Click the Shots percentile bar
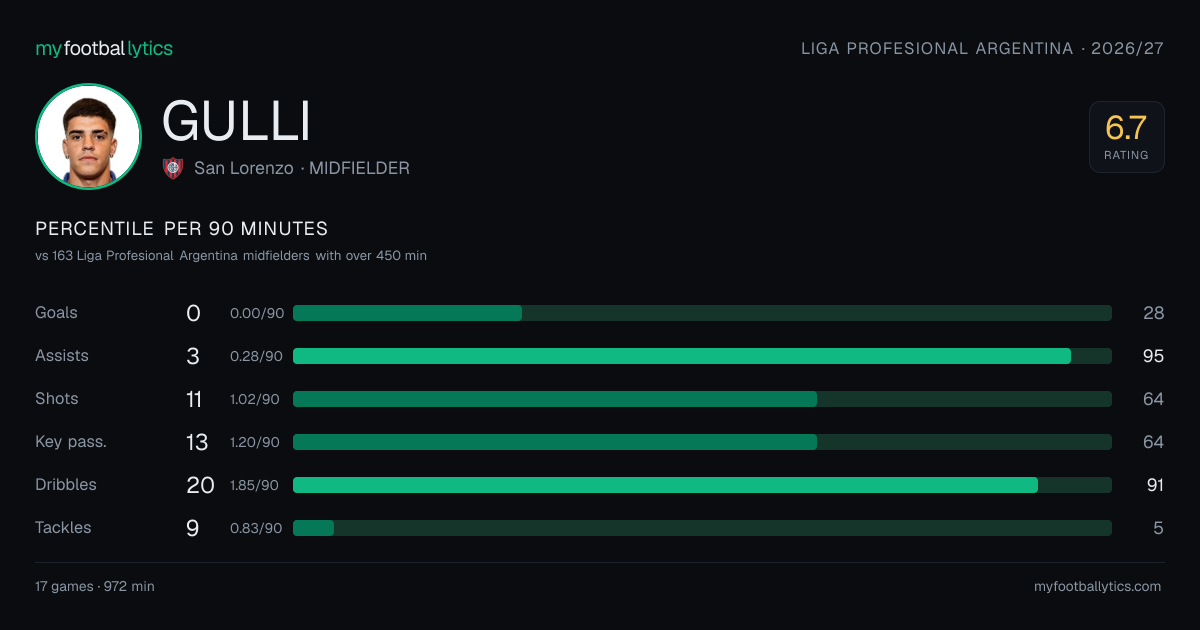This screenshot has height=630, width=1200. (x=702, y=399)
